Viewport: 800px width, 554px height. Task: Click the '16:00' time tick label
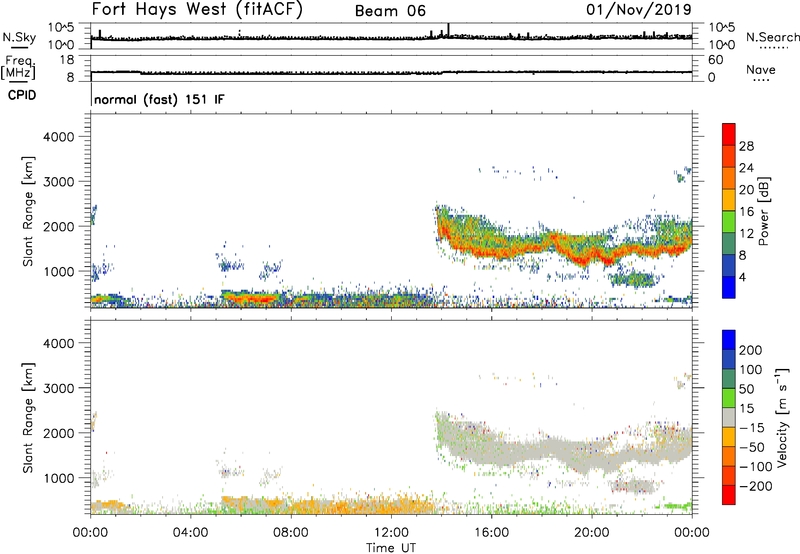pos(491,533)
